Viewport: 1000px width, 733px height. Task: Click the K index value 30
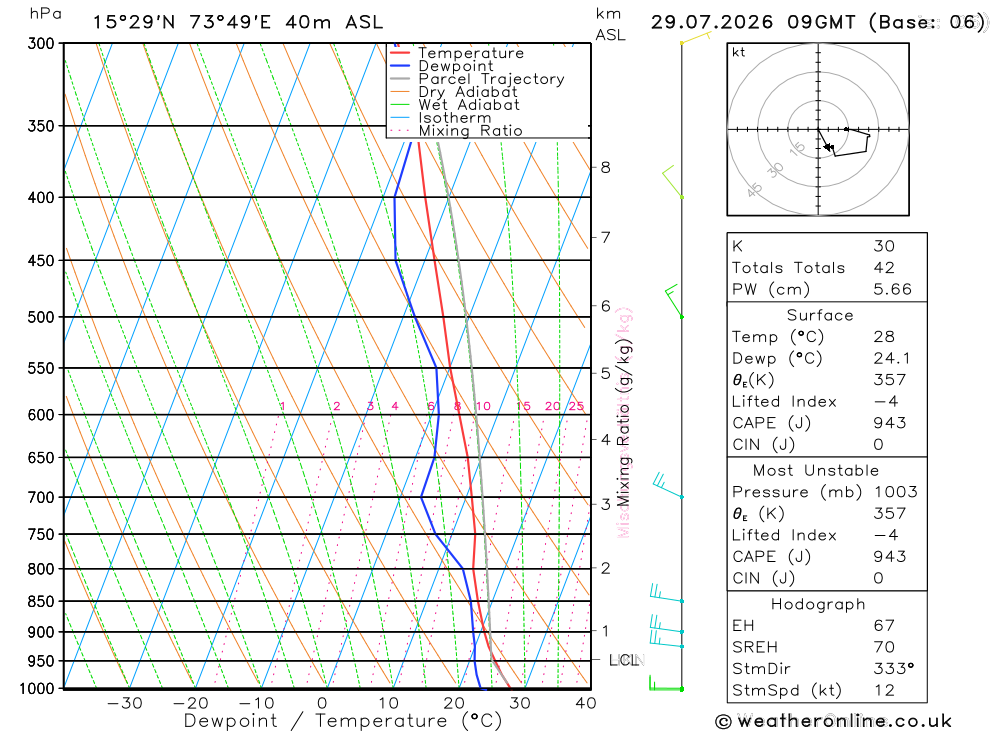[x=884, y=246]
